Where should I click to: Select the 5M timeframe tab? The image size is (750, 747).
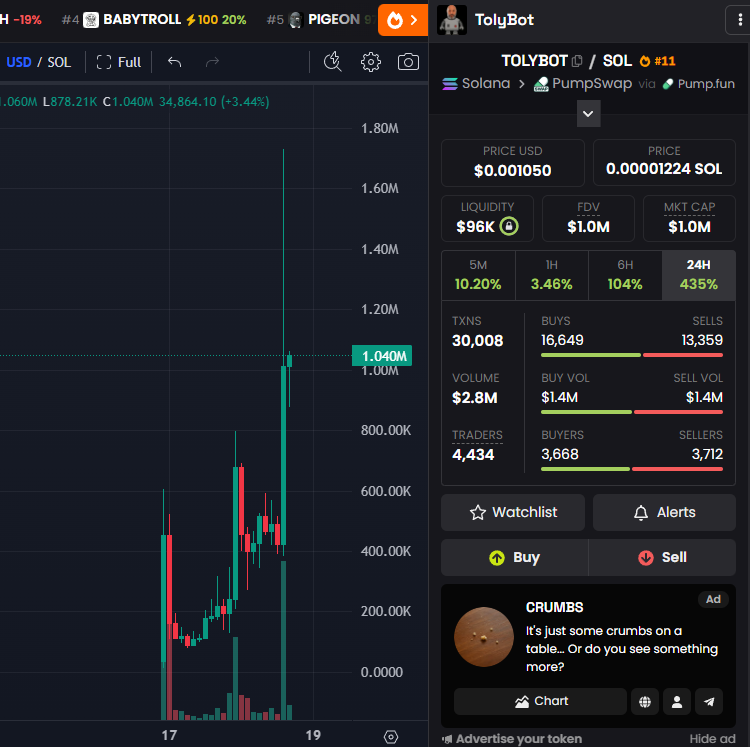[478, 275]
